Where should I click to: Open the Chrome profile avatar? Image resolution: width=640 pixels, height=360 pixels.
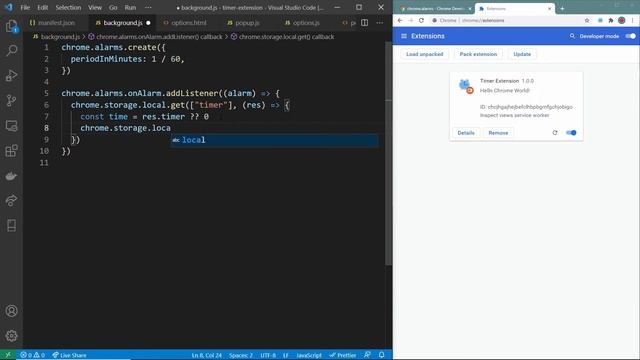pos(622,20)
